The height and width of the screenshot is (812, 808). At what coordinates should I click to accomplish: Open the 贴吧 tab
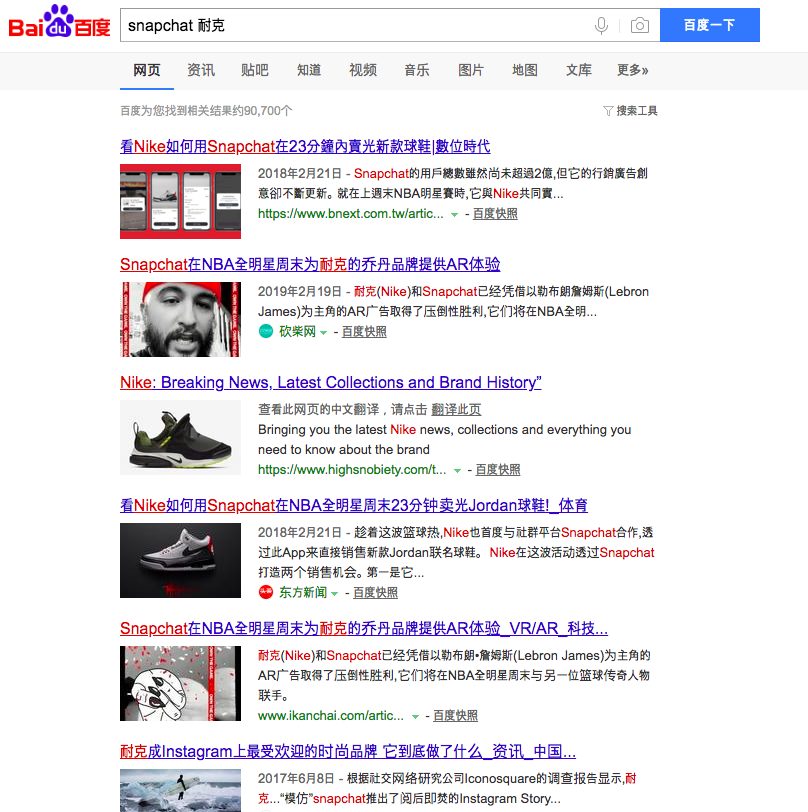tap(255, 70)
